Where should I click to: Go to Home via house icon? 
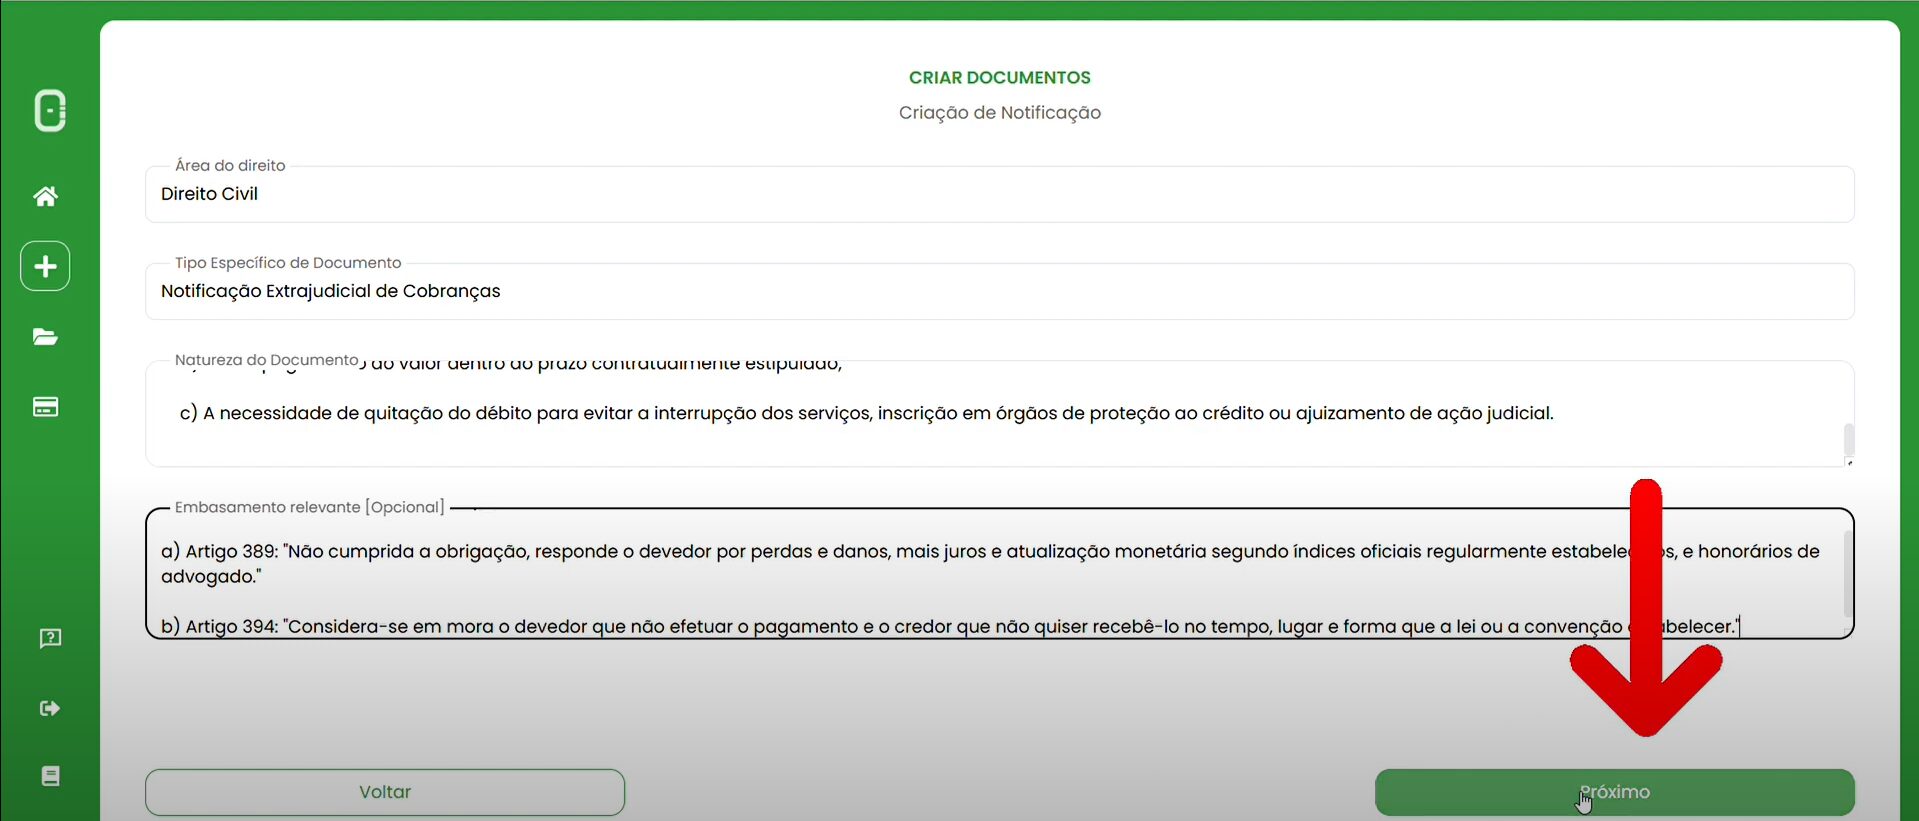coord(45,196)
